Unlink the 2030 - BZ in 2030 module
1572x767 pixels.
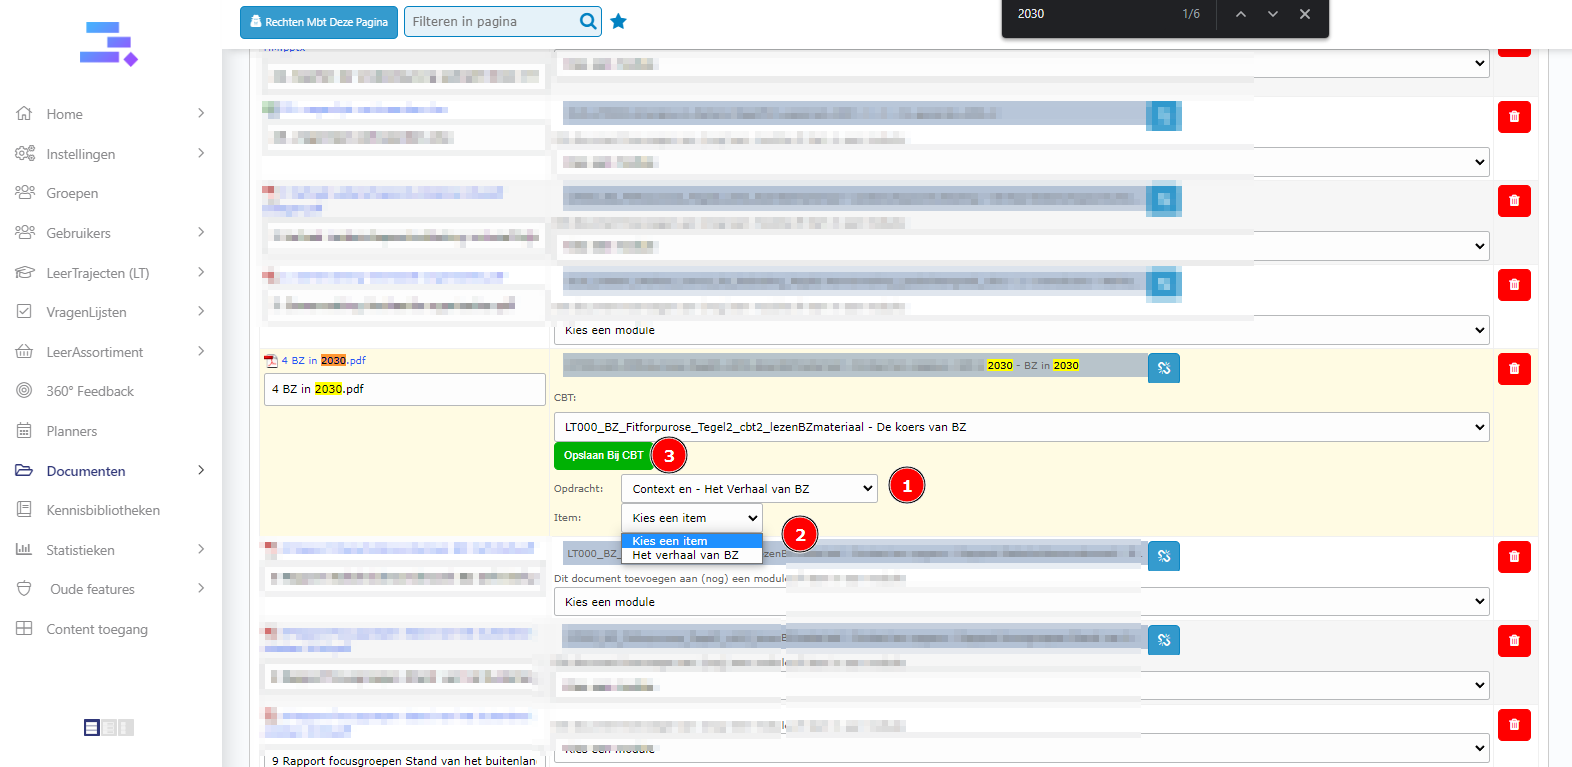[x=1163, y=368]
